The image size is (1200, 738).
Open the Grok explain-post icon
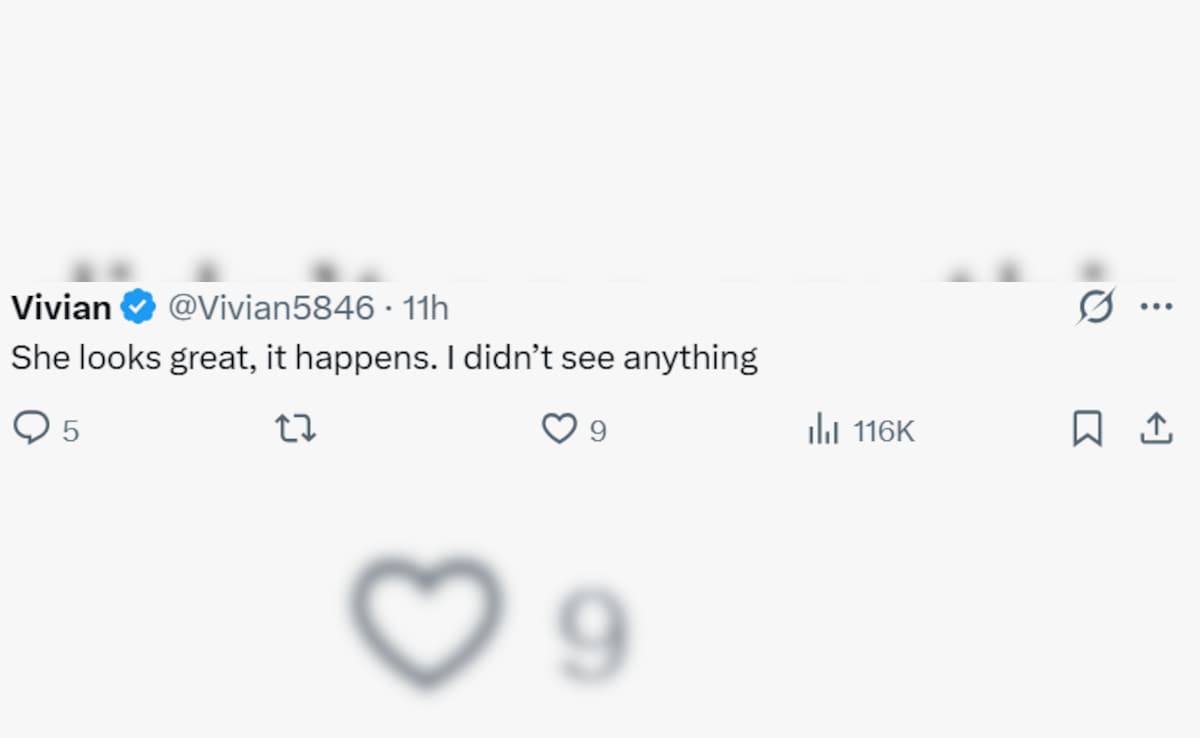[x=1095, y=308]
